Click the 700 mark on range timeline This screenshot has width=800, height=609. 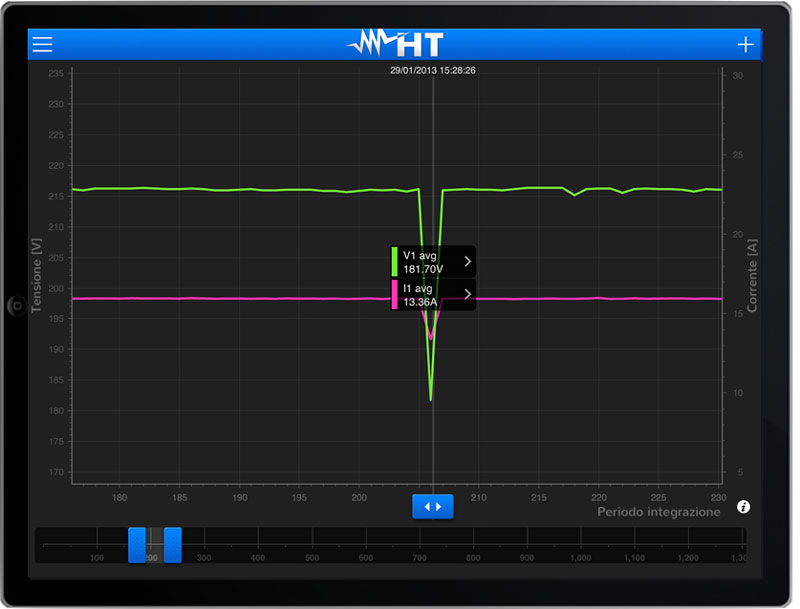point(420,557)
